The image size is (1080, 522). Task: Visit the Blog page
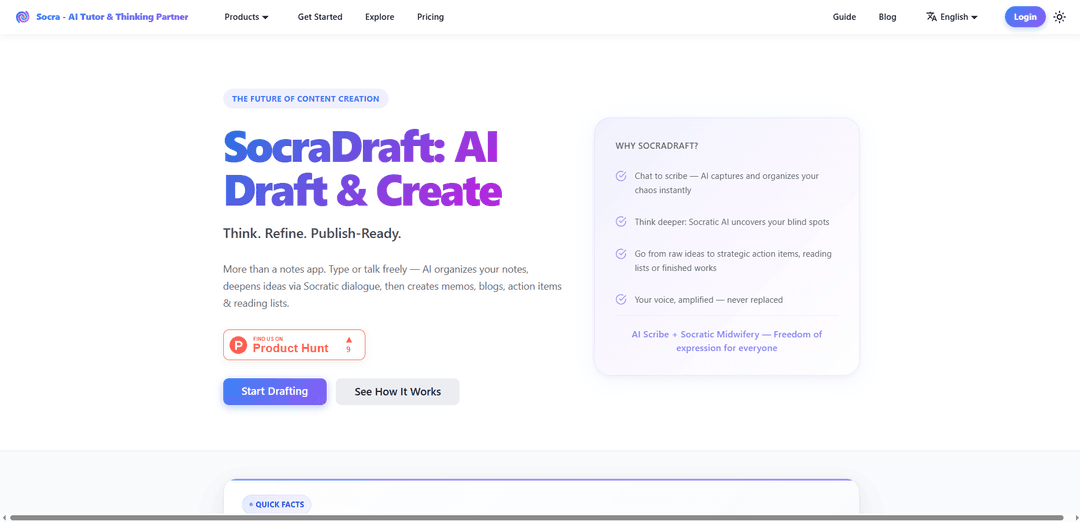888,17
